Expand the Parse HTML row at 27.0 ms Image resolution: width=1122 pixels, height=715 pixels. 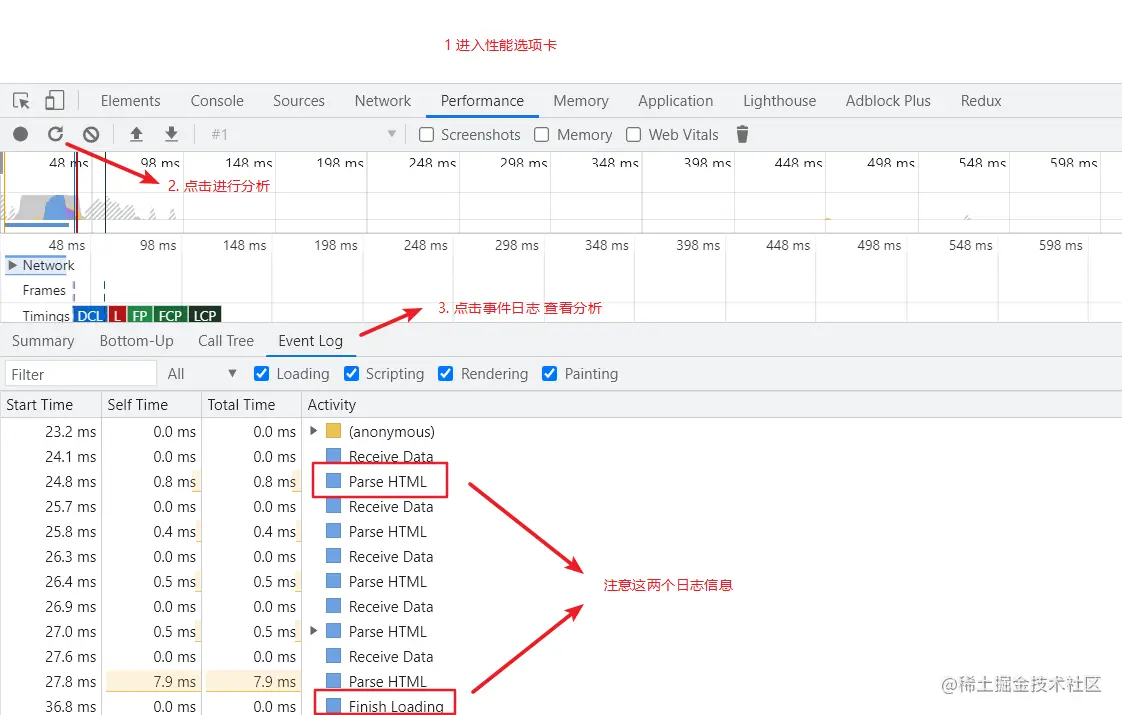click(x=313, y=631)
